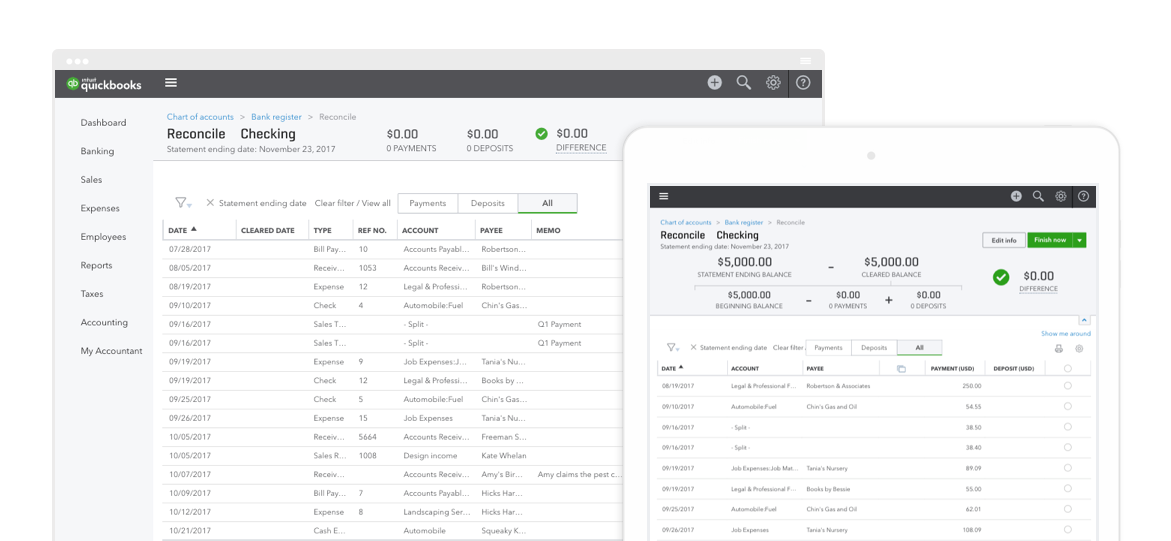1171x541 pixels.
Task: Mark the 250.00 Robertson & Associates row cleared
Action: [x=1067, y=386]
